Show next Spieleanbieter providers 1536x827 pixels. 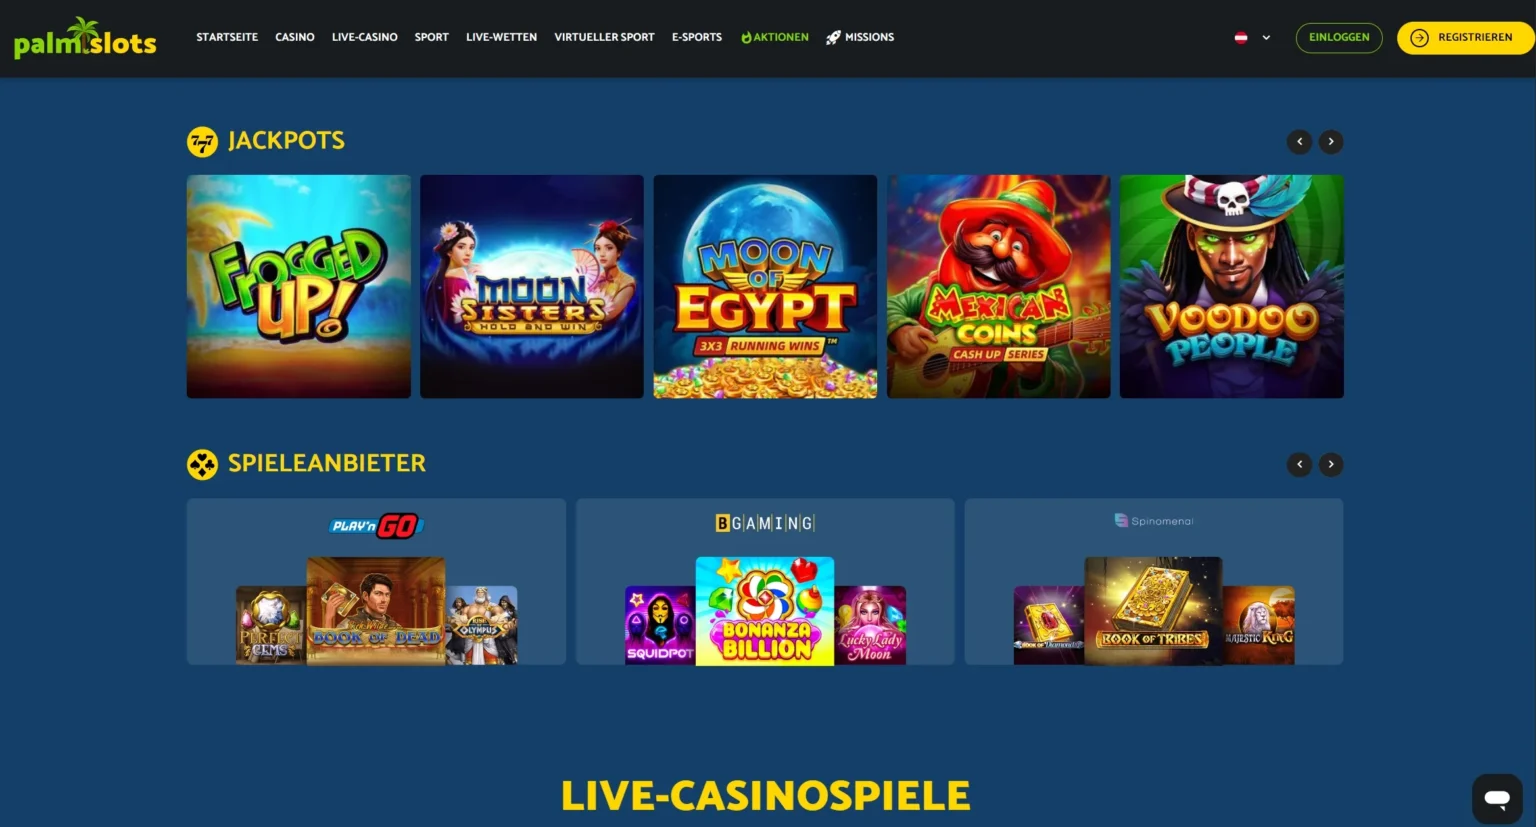coord(1331,464)
